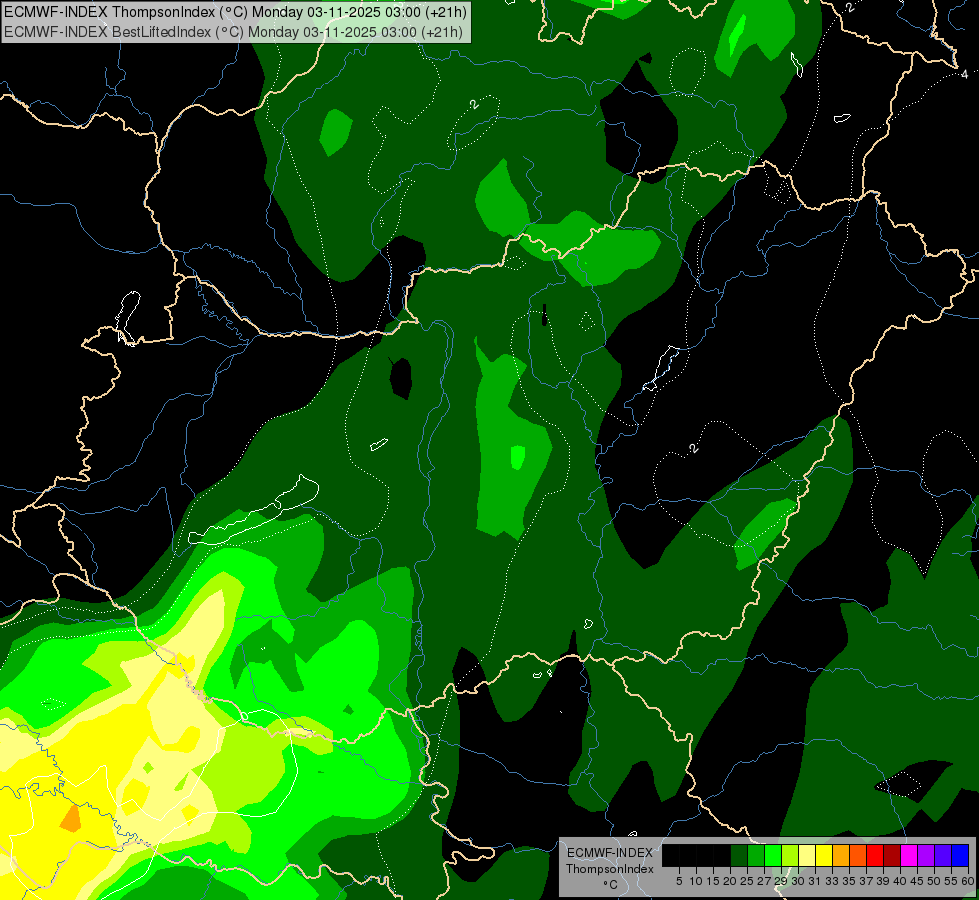Click the legend unit '°C'
Screen dimensions: 979x900
point(610,885)
